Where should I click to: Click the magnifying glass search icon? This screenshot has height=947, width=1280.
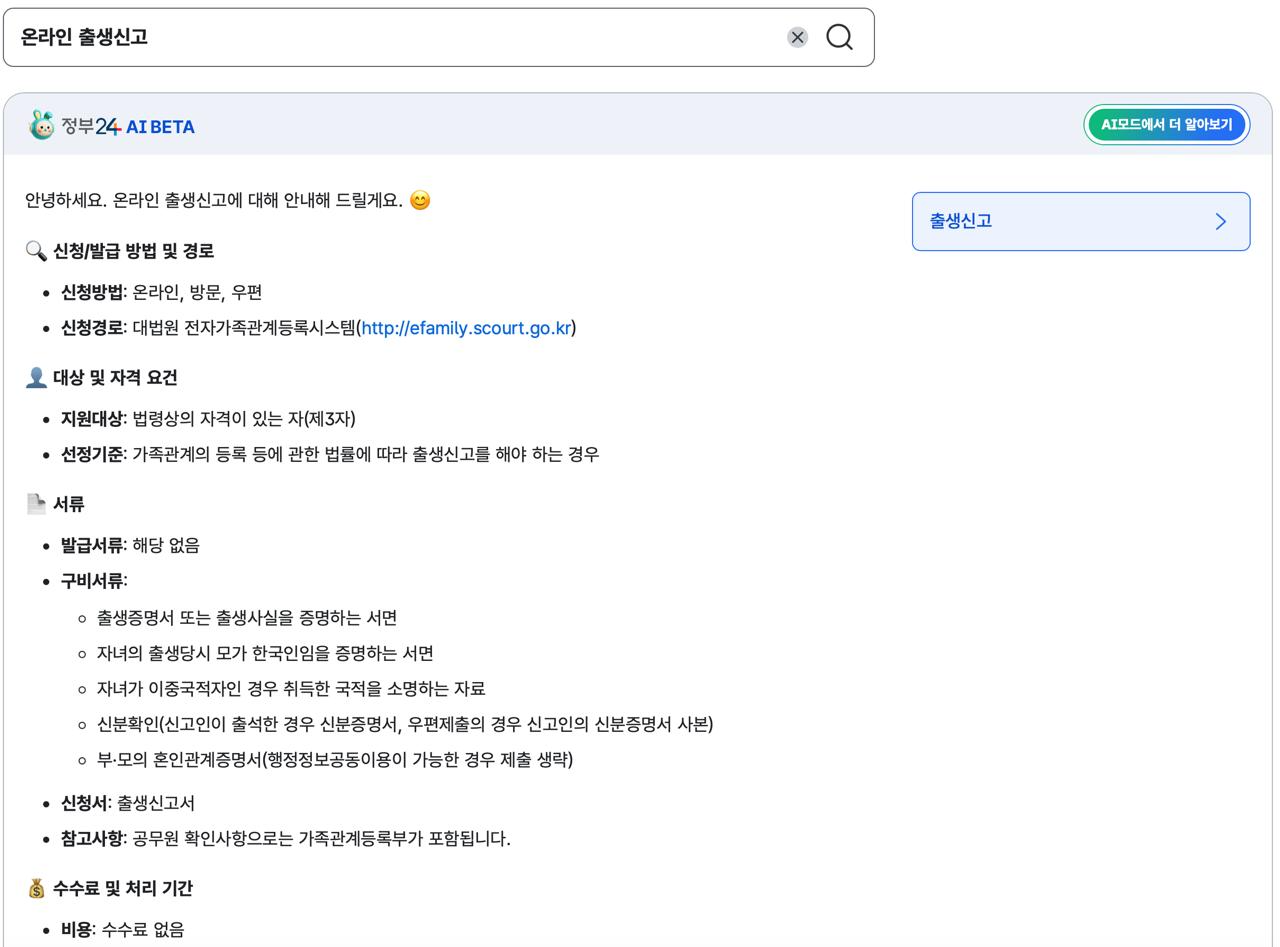pos(840,38)
